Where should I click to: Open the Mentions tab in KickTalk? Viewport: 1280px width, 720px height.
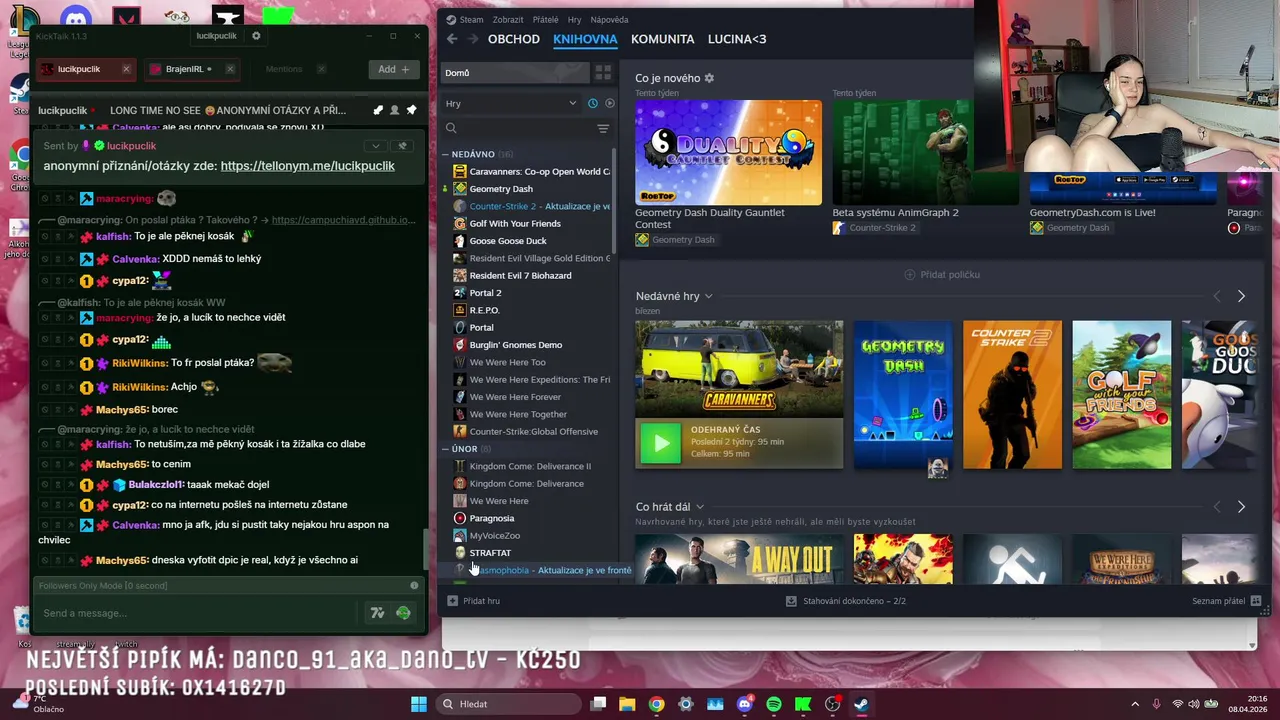pyautogui.click(x=284, y=69)
